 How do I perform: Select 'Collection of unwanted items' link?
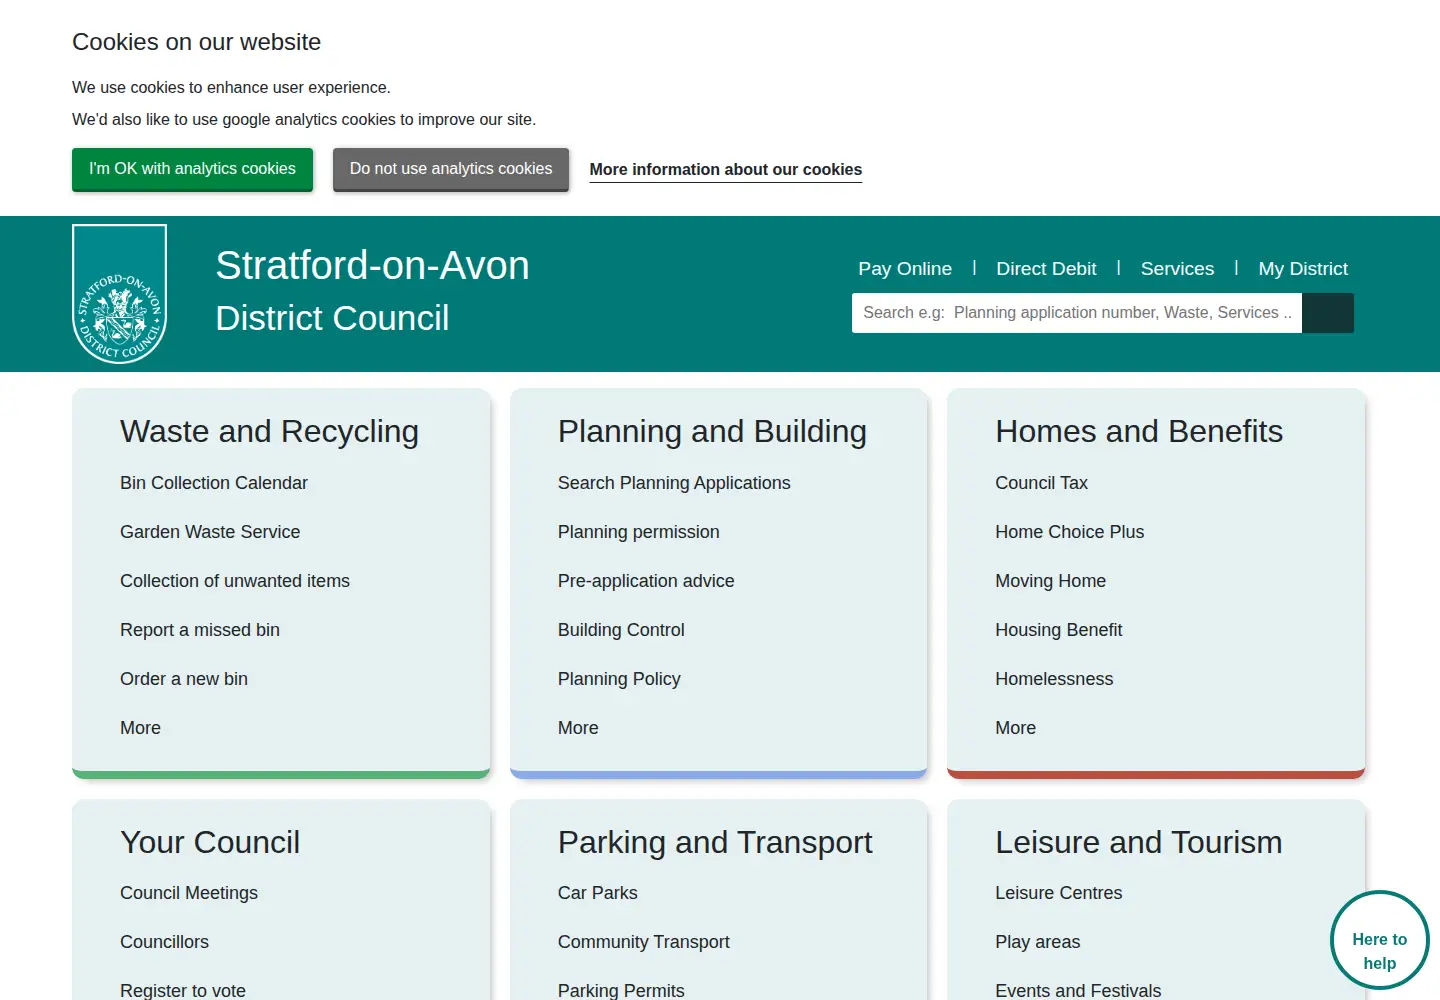(x=235, y=581)
